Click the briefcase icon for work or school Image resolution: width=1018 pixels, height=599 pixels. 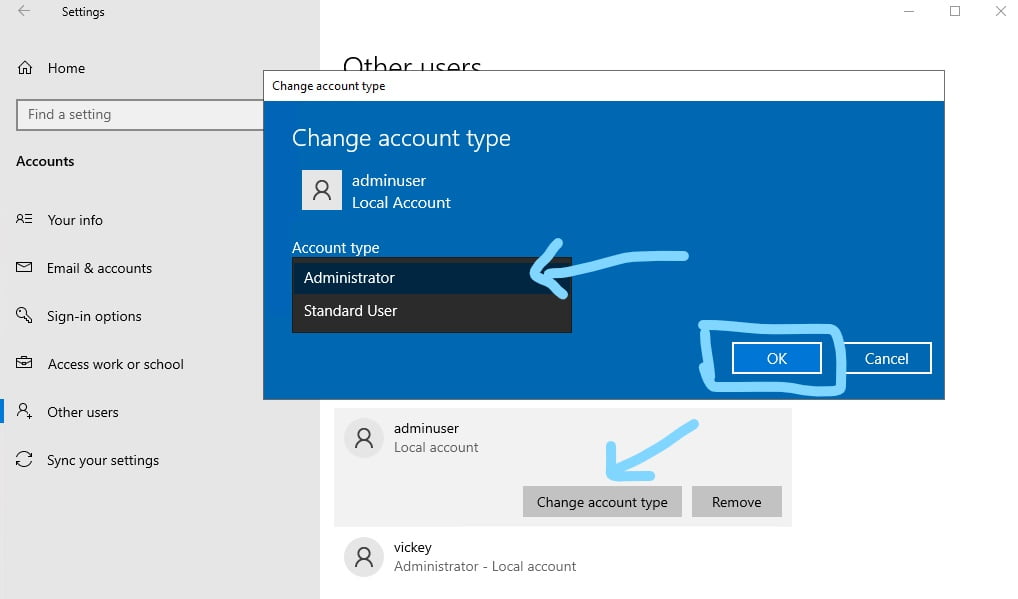tap(24, 363)
